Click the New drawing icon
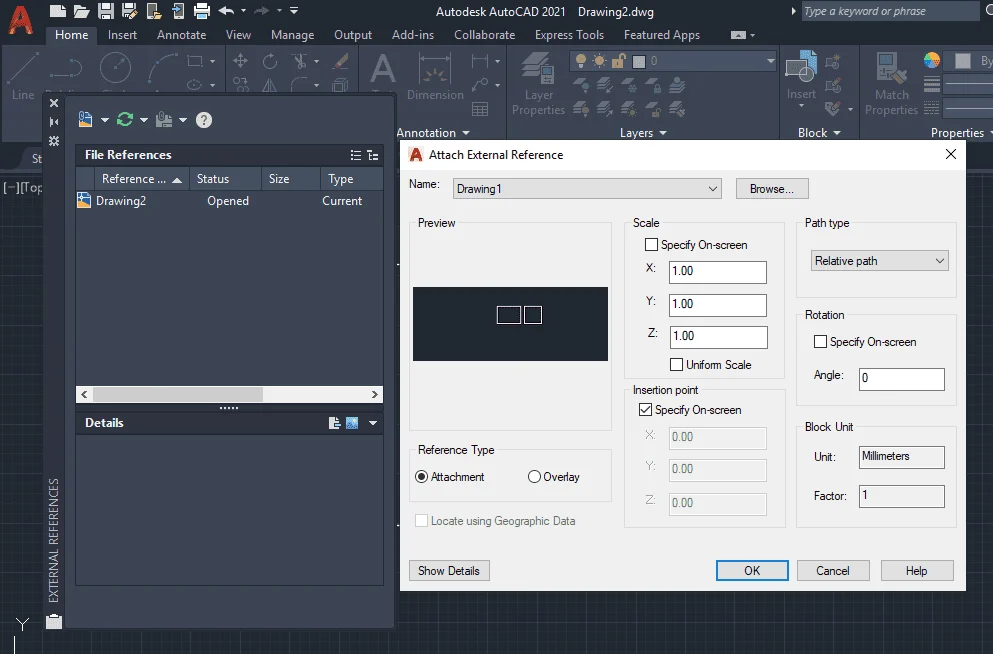The height and width of the screenshot is (654, 993). pyautogui.click(x=58, y=11)
